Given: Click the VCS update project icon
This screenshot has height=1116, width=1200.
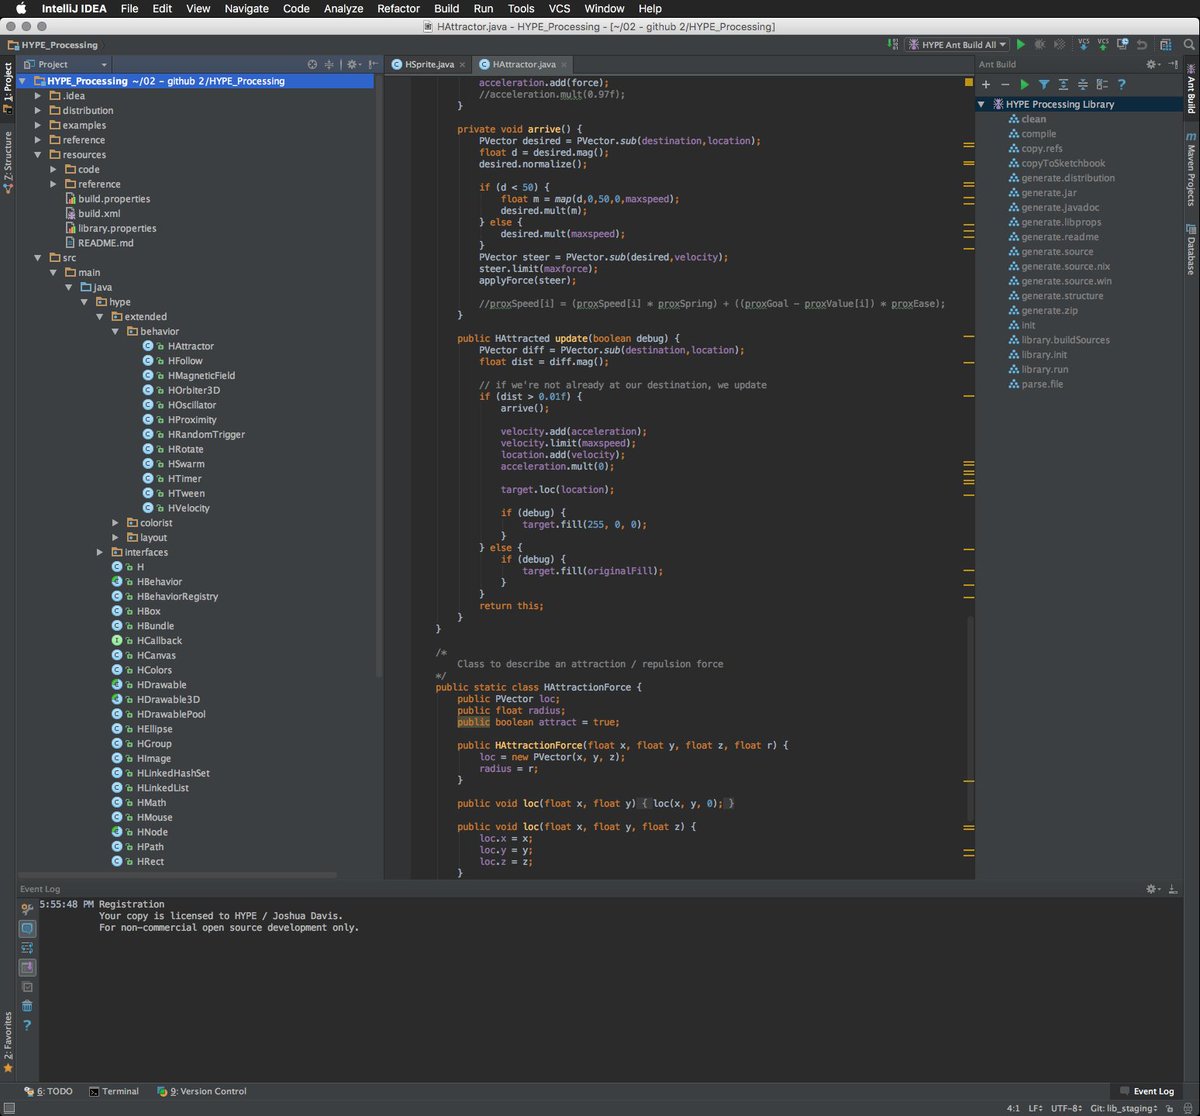Looking at the screenshot, I should 1083,45.
